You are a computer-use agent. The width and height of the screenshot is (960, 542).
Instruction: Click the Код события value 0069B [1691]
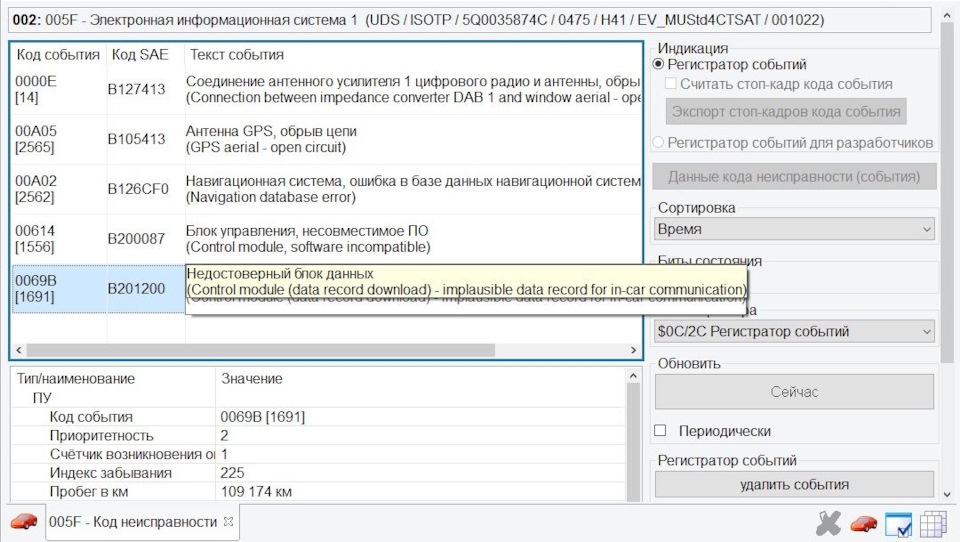tap(262, 416)
